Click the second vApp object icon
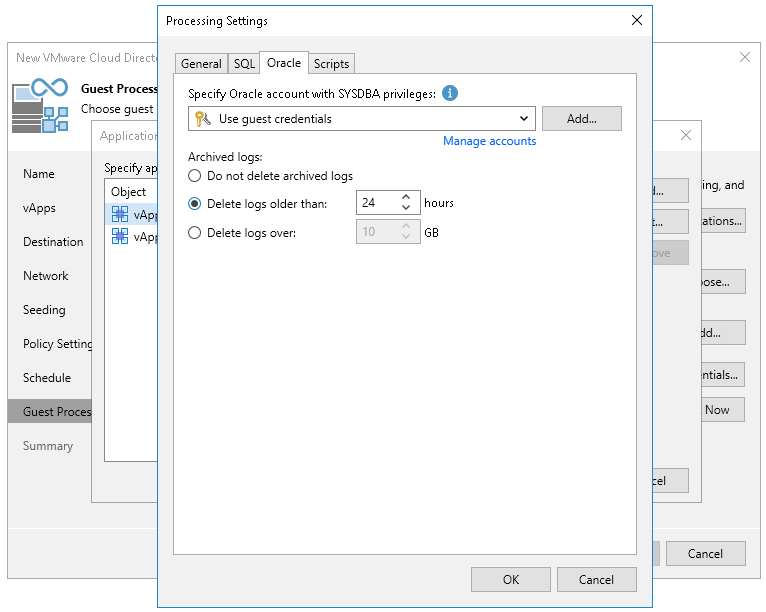Image resolution: width=766 pixels, height=612 pixels. 120,236
